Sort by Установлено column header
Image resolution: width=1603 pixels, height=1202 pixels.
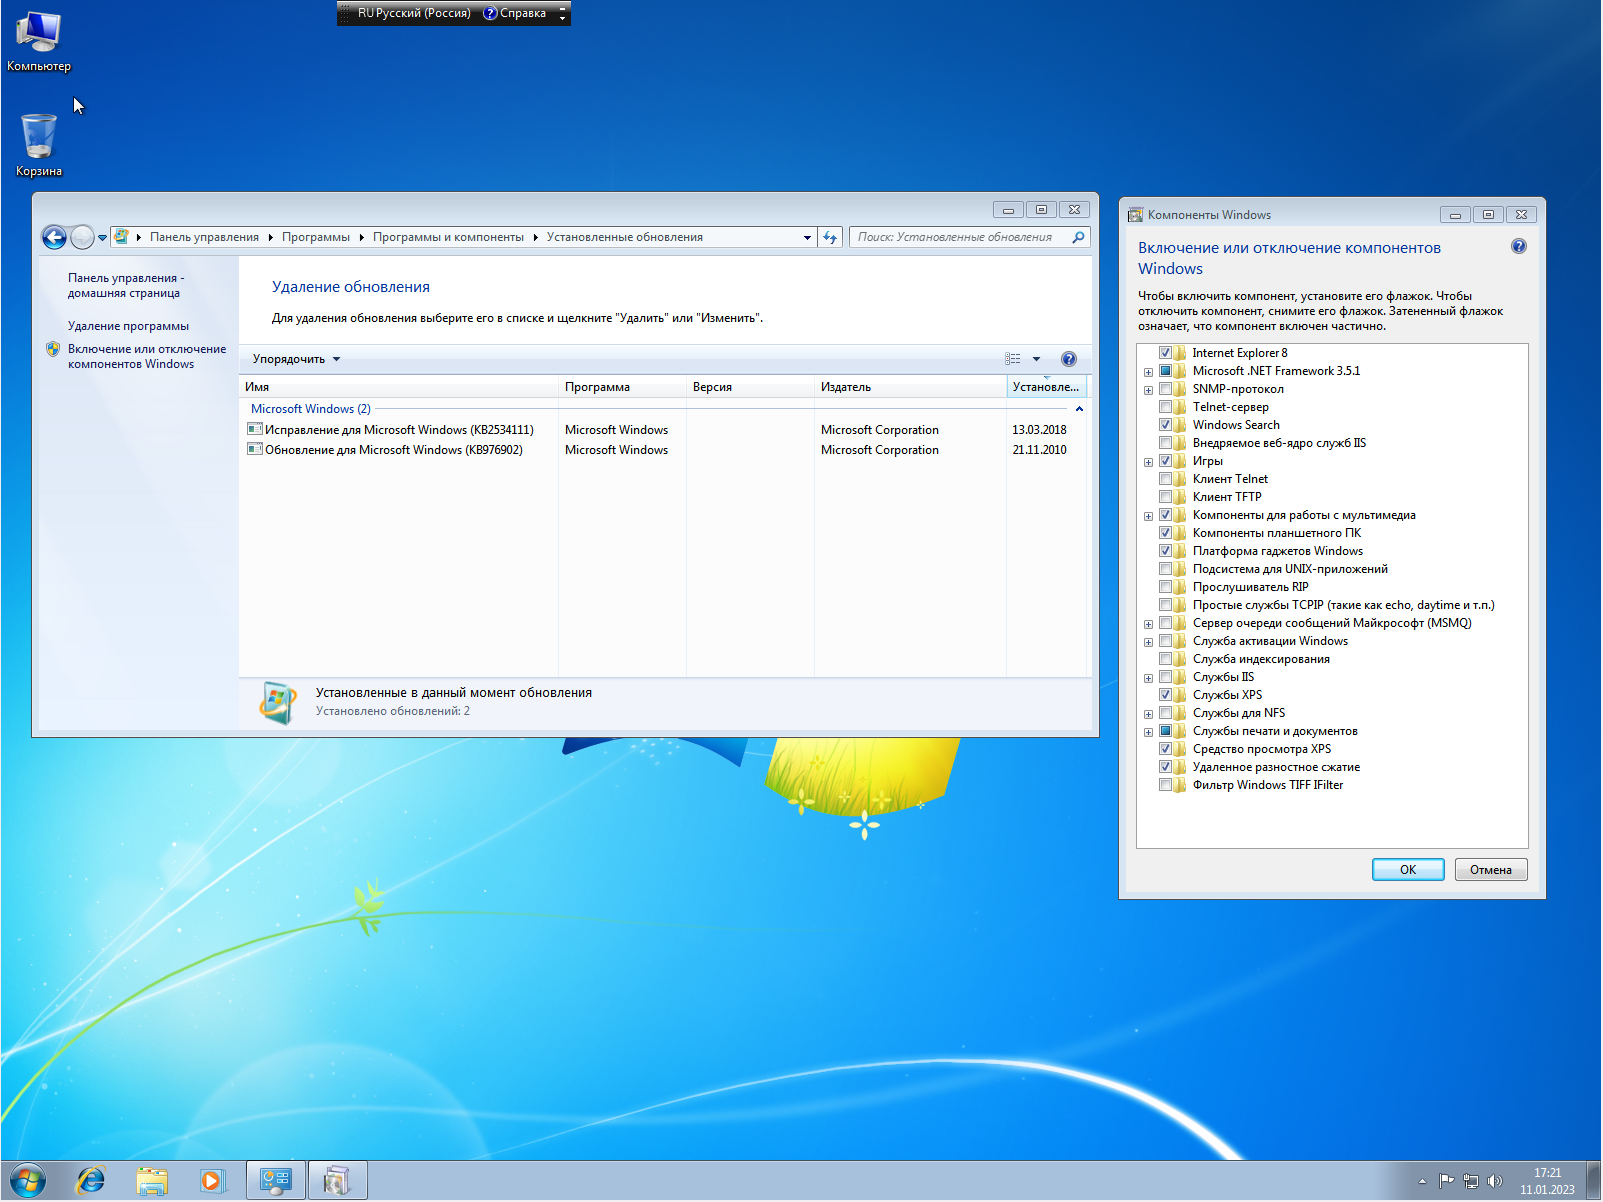pyautogui.click(x=1046, y=387)
